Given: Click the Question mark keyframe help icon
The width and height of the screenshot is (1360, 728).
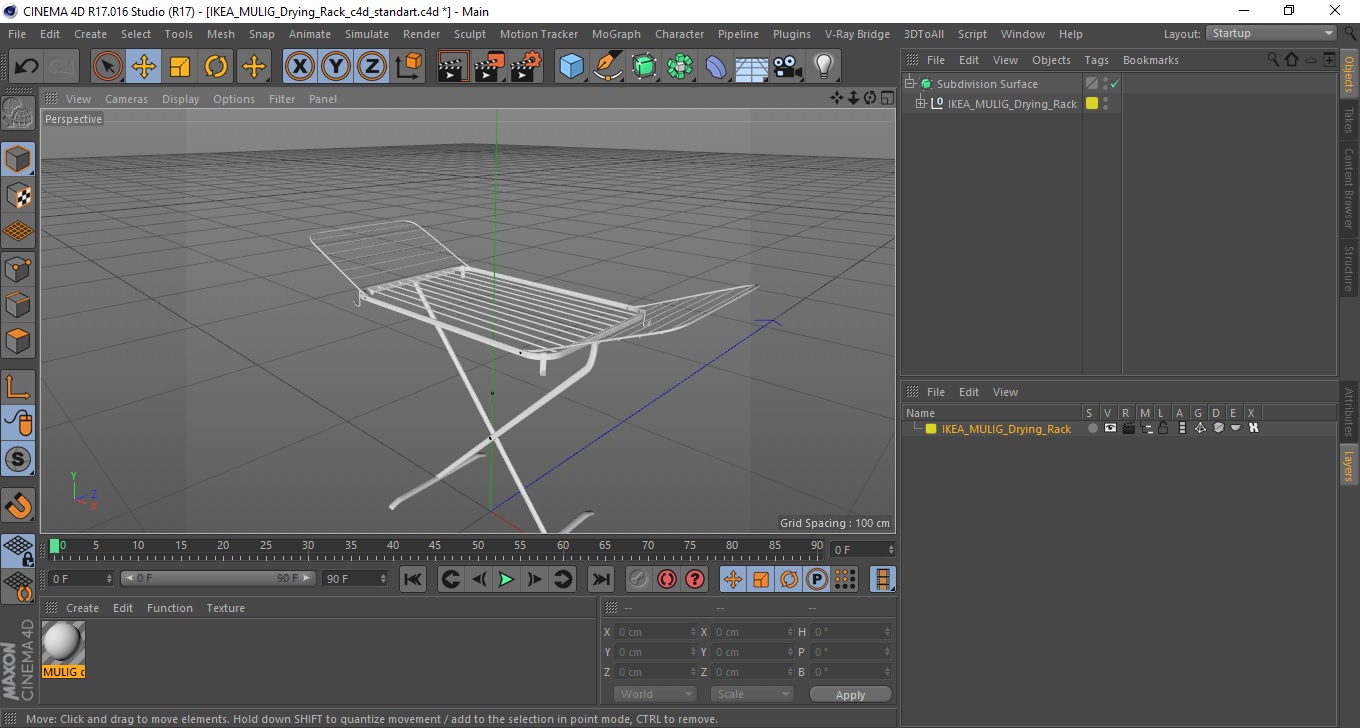Looking at the screenshot, I should [x=695, y=579].
